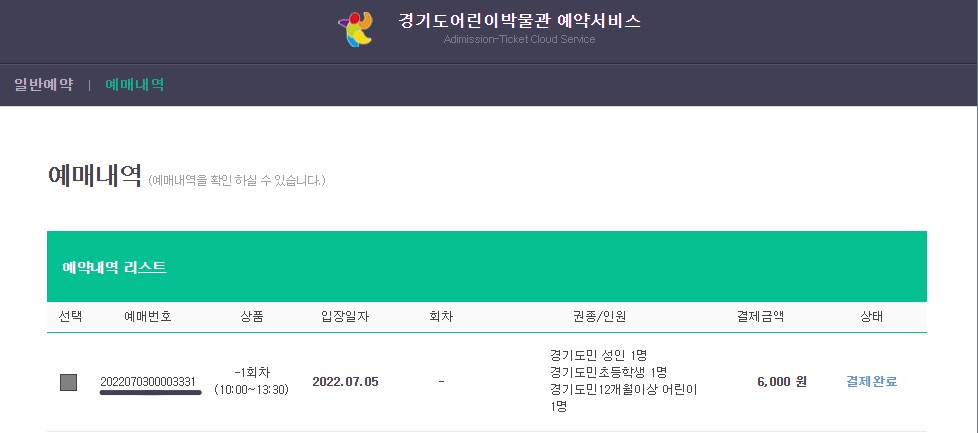Click the 결제금액 column header
This screenshot has height=433, width=978.
pos(760,317)
